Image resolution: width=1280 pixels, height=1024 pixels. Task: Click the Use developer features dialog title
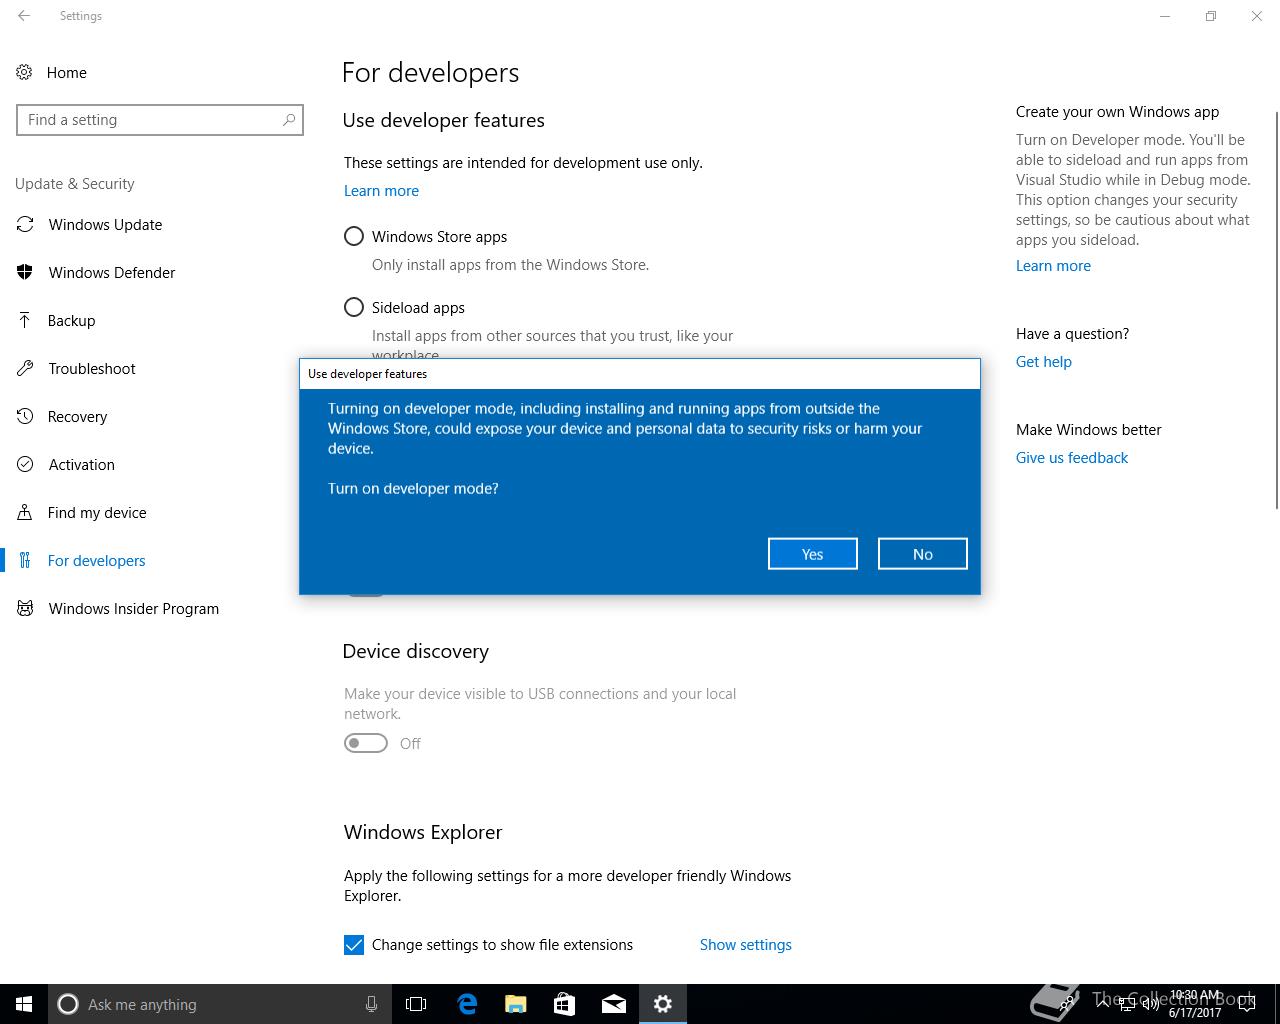coord(367,374)
